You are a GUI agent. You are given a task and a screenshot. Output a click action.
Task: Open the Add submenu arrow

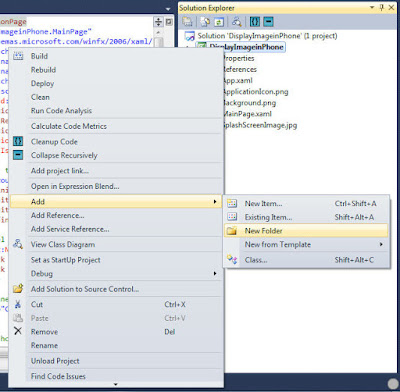pos(215,202)
